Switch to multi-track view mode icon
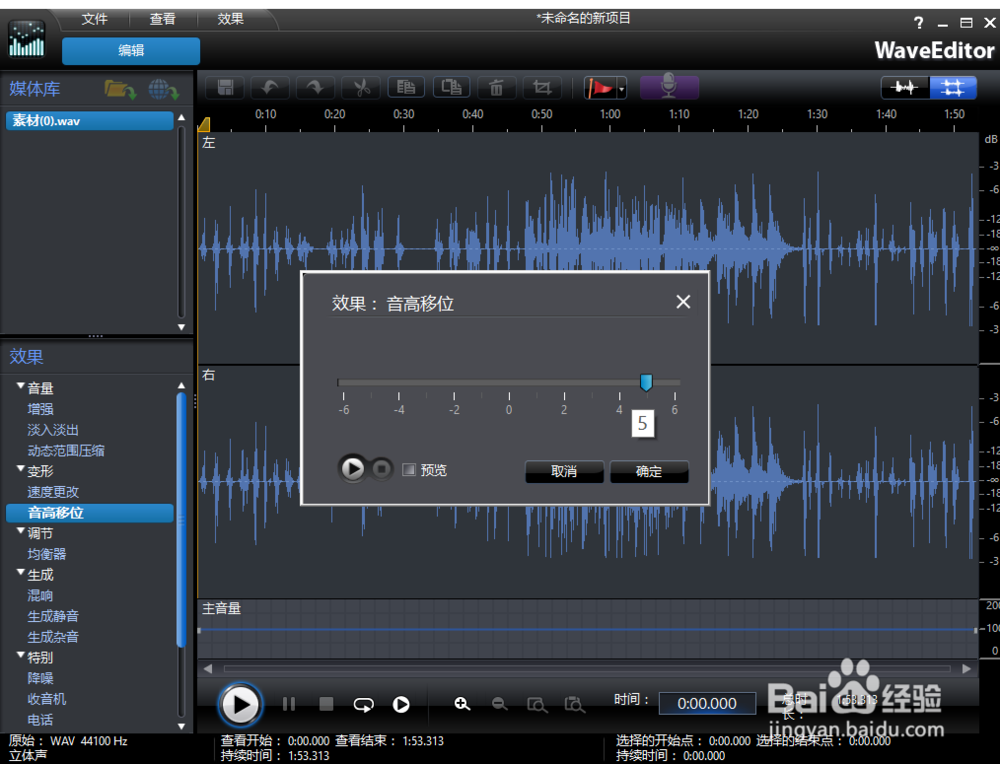Screen dimensions: 1000x764 pos(953,87)
